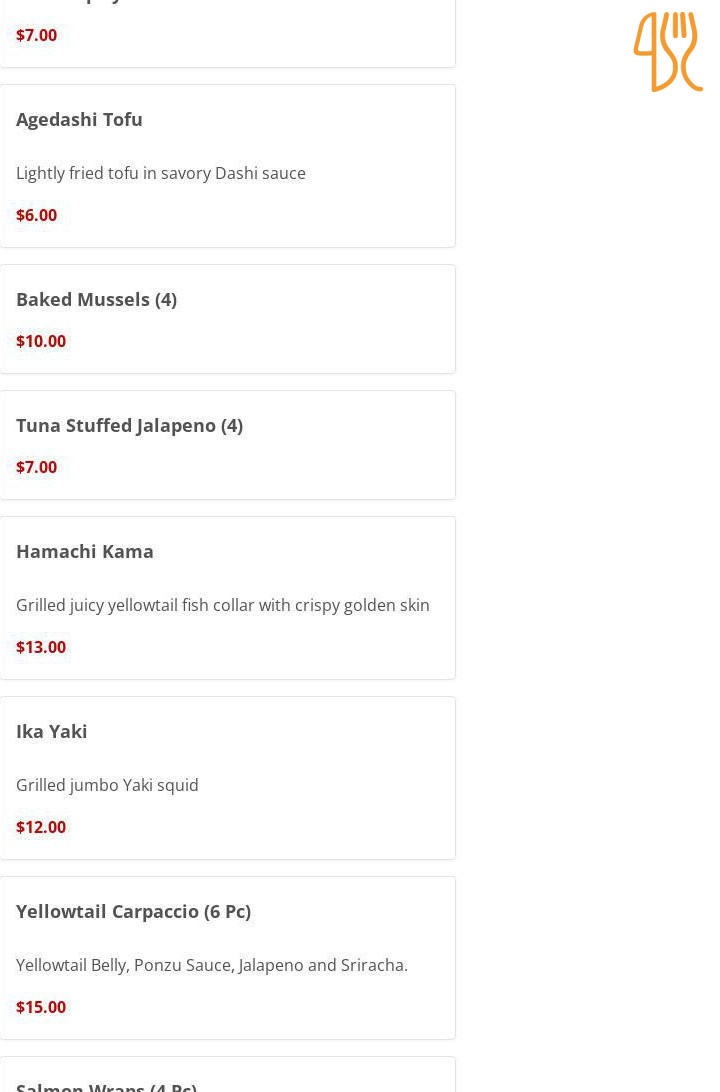Click the $7.00 price above Agedashi Tofu
Screen dimensions: 720x1092
click(37, 36)
